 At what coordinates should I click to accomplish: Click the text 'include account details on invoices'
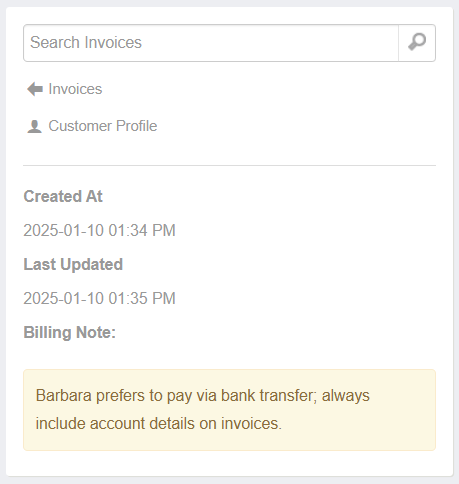[x=157, y=424]
